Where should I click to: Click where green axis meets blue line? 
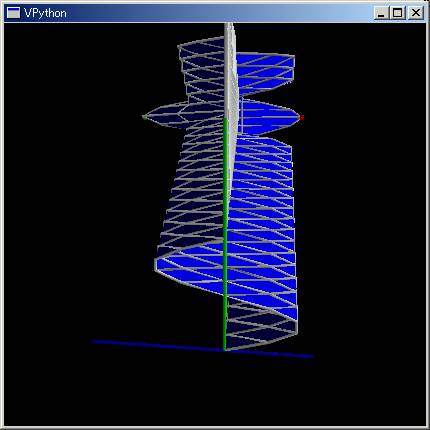point(225,350)
